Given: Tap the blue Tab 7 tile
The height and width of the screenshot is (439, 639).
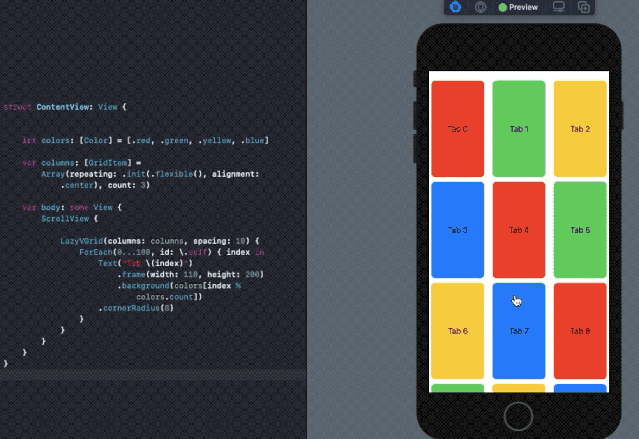Looking at the screenshot, I should coord(519,331).
